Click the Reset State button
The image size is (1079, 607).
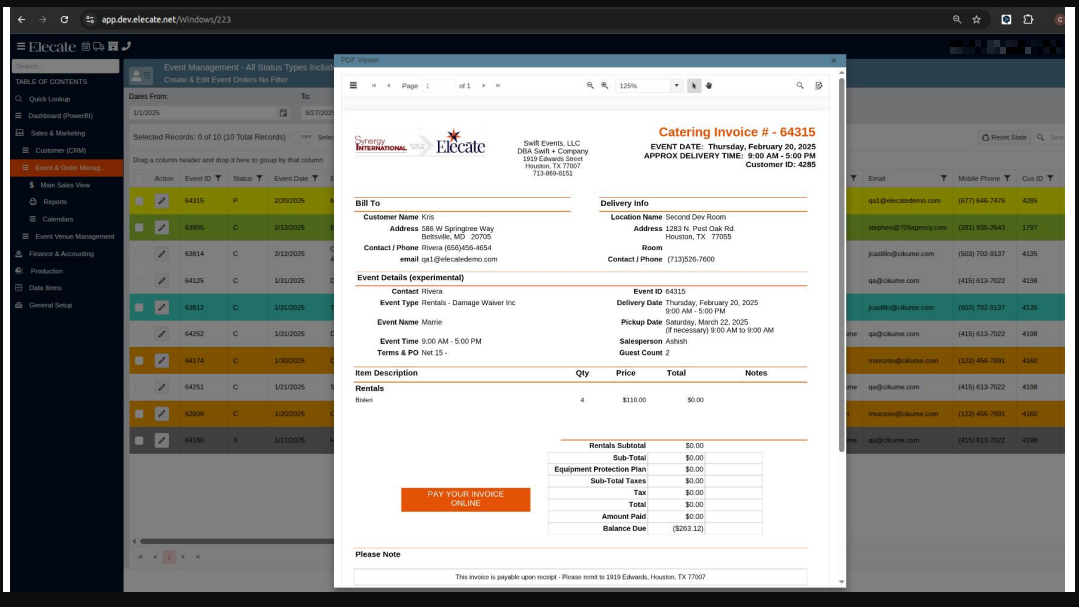coord(1004,137)
